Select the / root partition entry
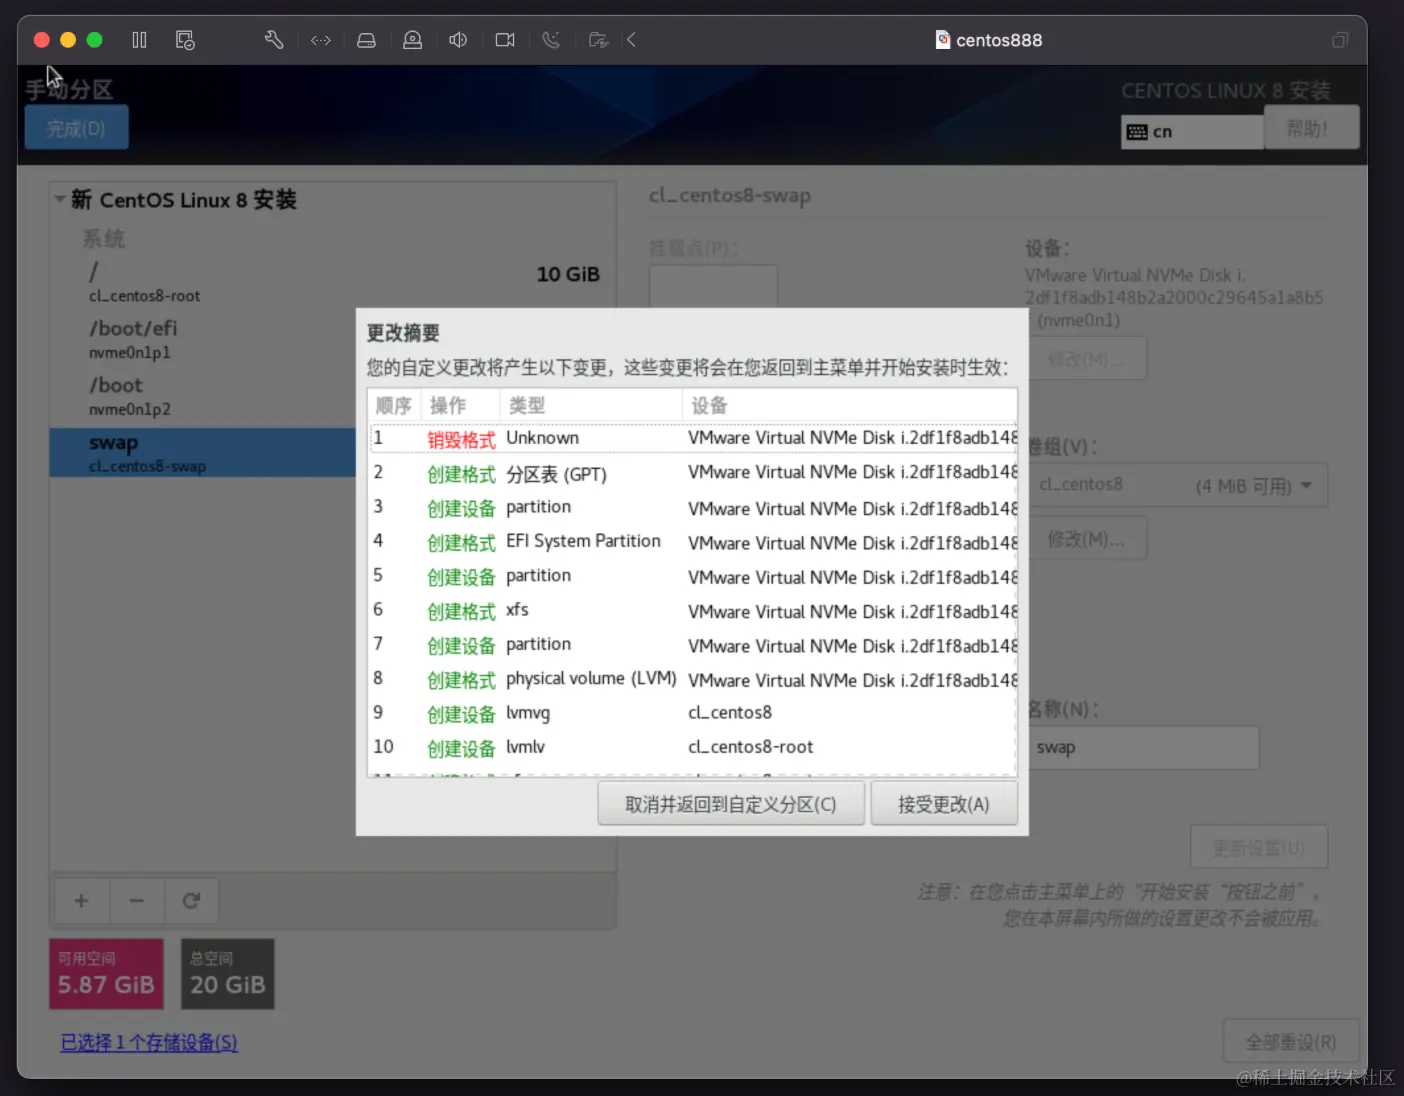 [333, 282]
